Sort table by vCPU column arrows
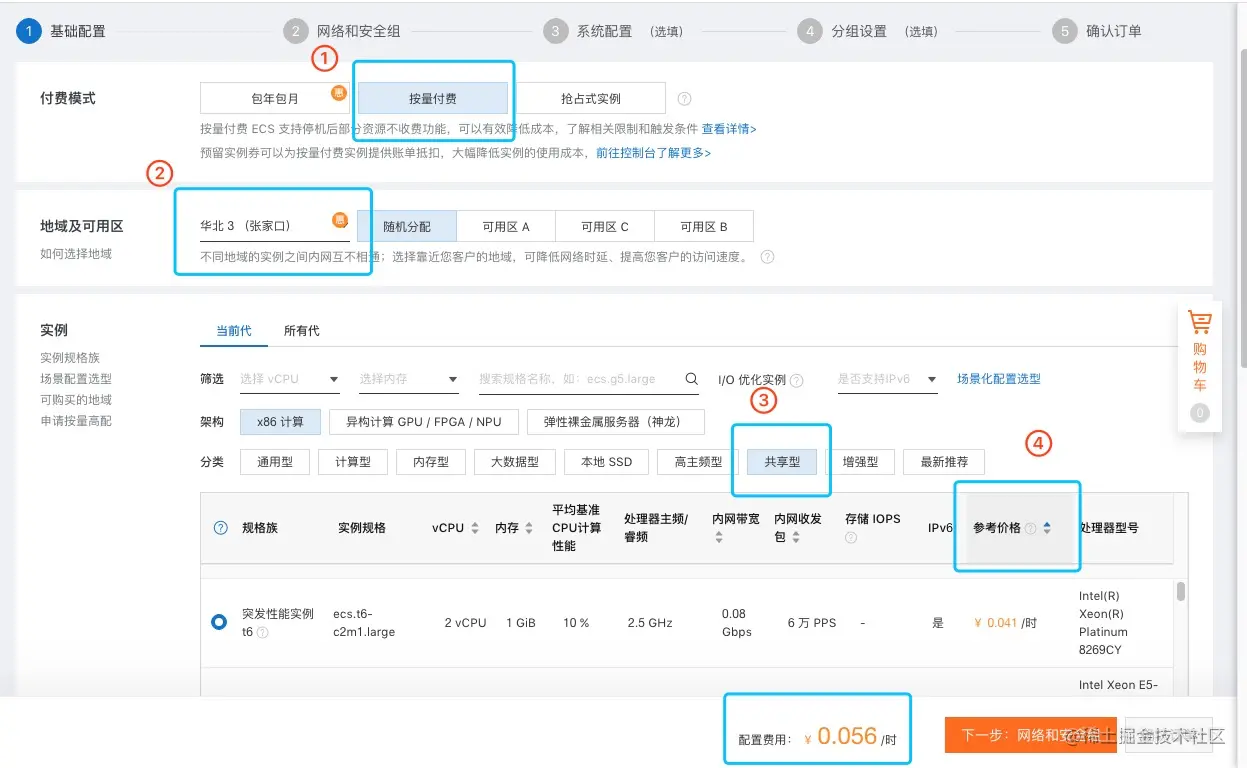This screenshot has width=1247, height=768. pos(475,528)
